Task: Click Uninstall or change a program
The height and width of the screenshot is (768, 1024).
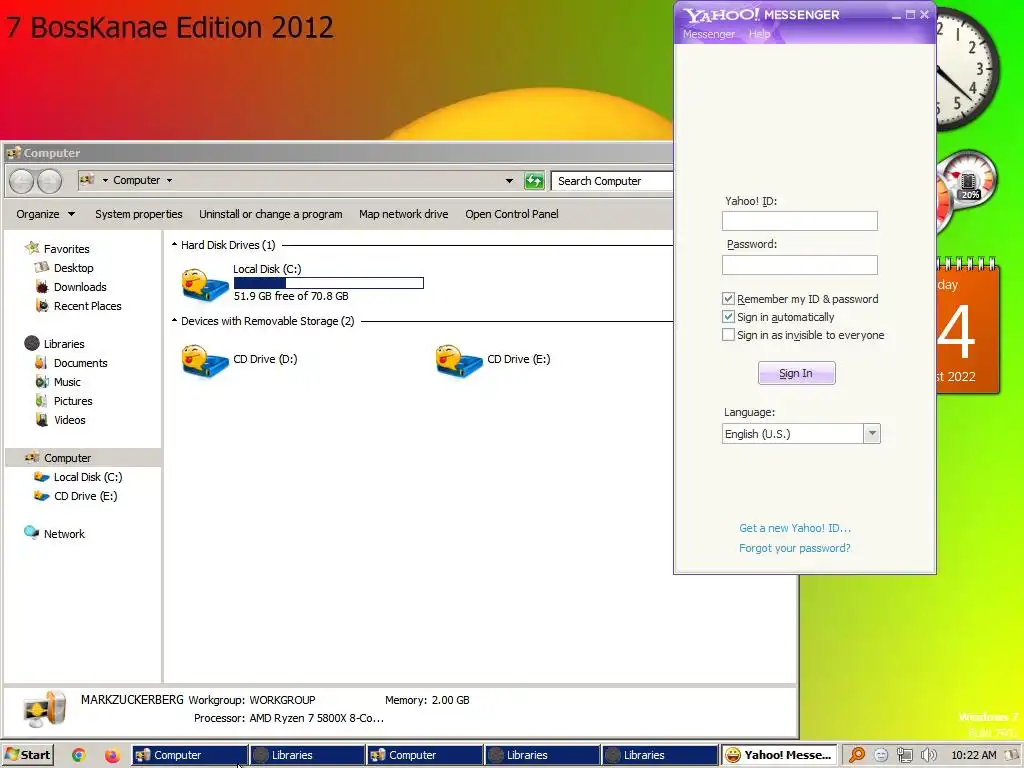Action: coord(270,214)
